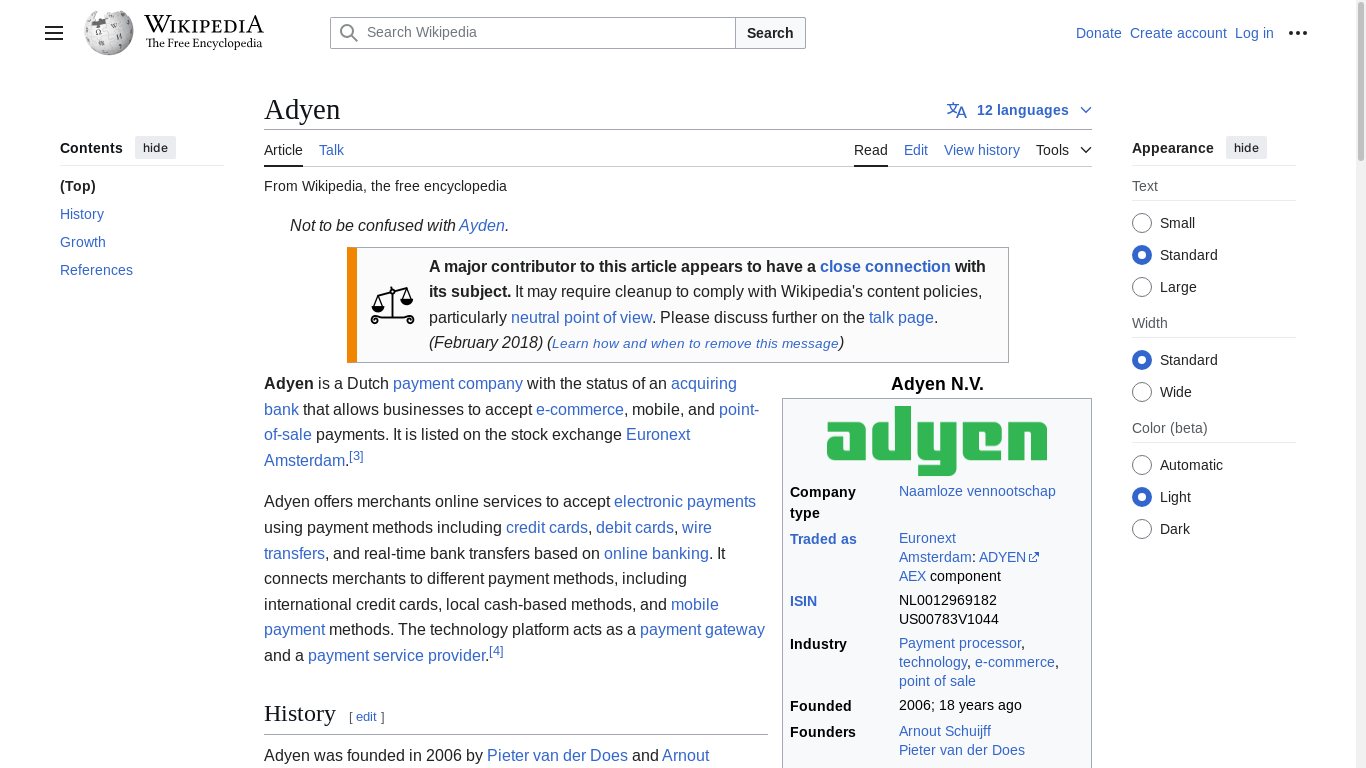Open the acquiring bank link
Viewport: 1366px width, 768px height.
pyautogui.click(x=703, y=384)
